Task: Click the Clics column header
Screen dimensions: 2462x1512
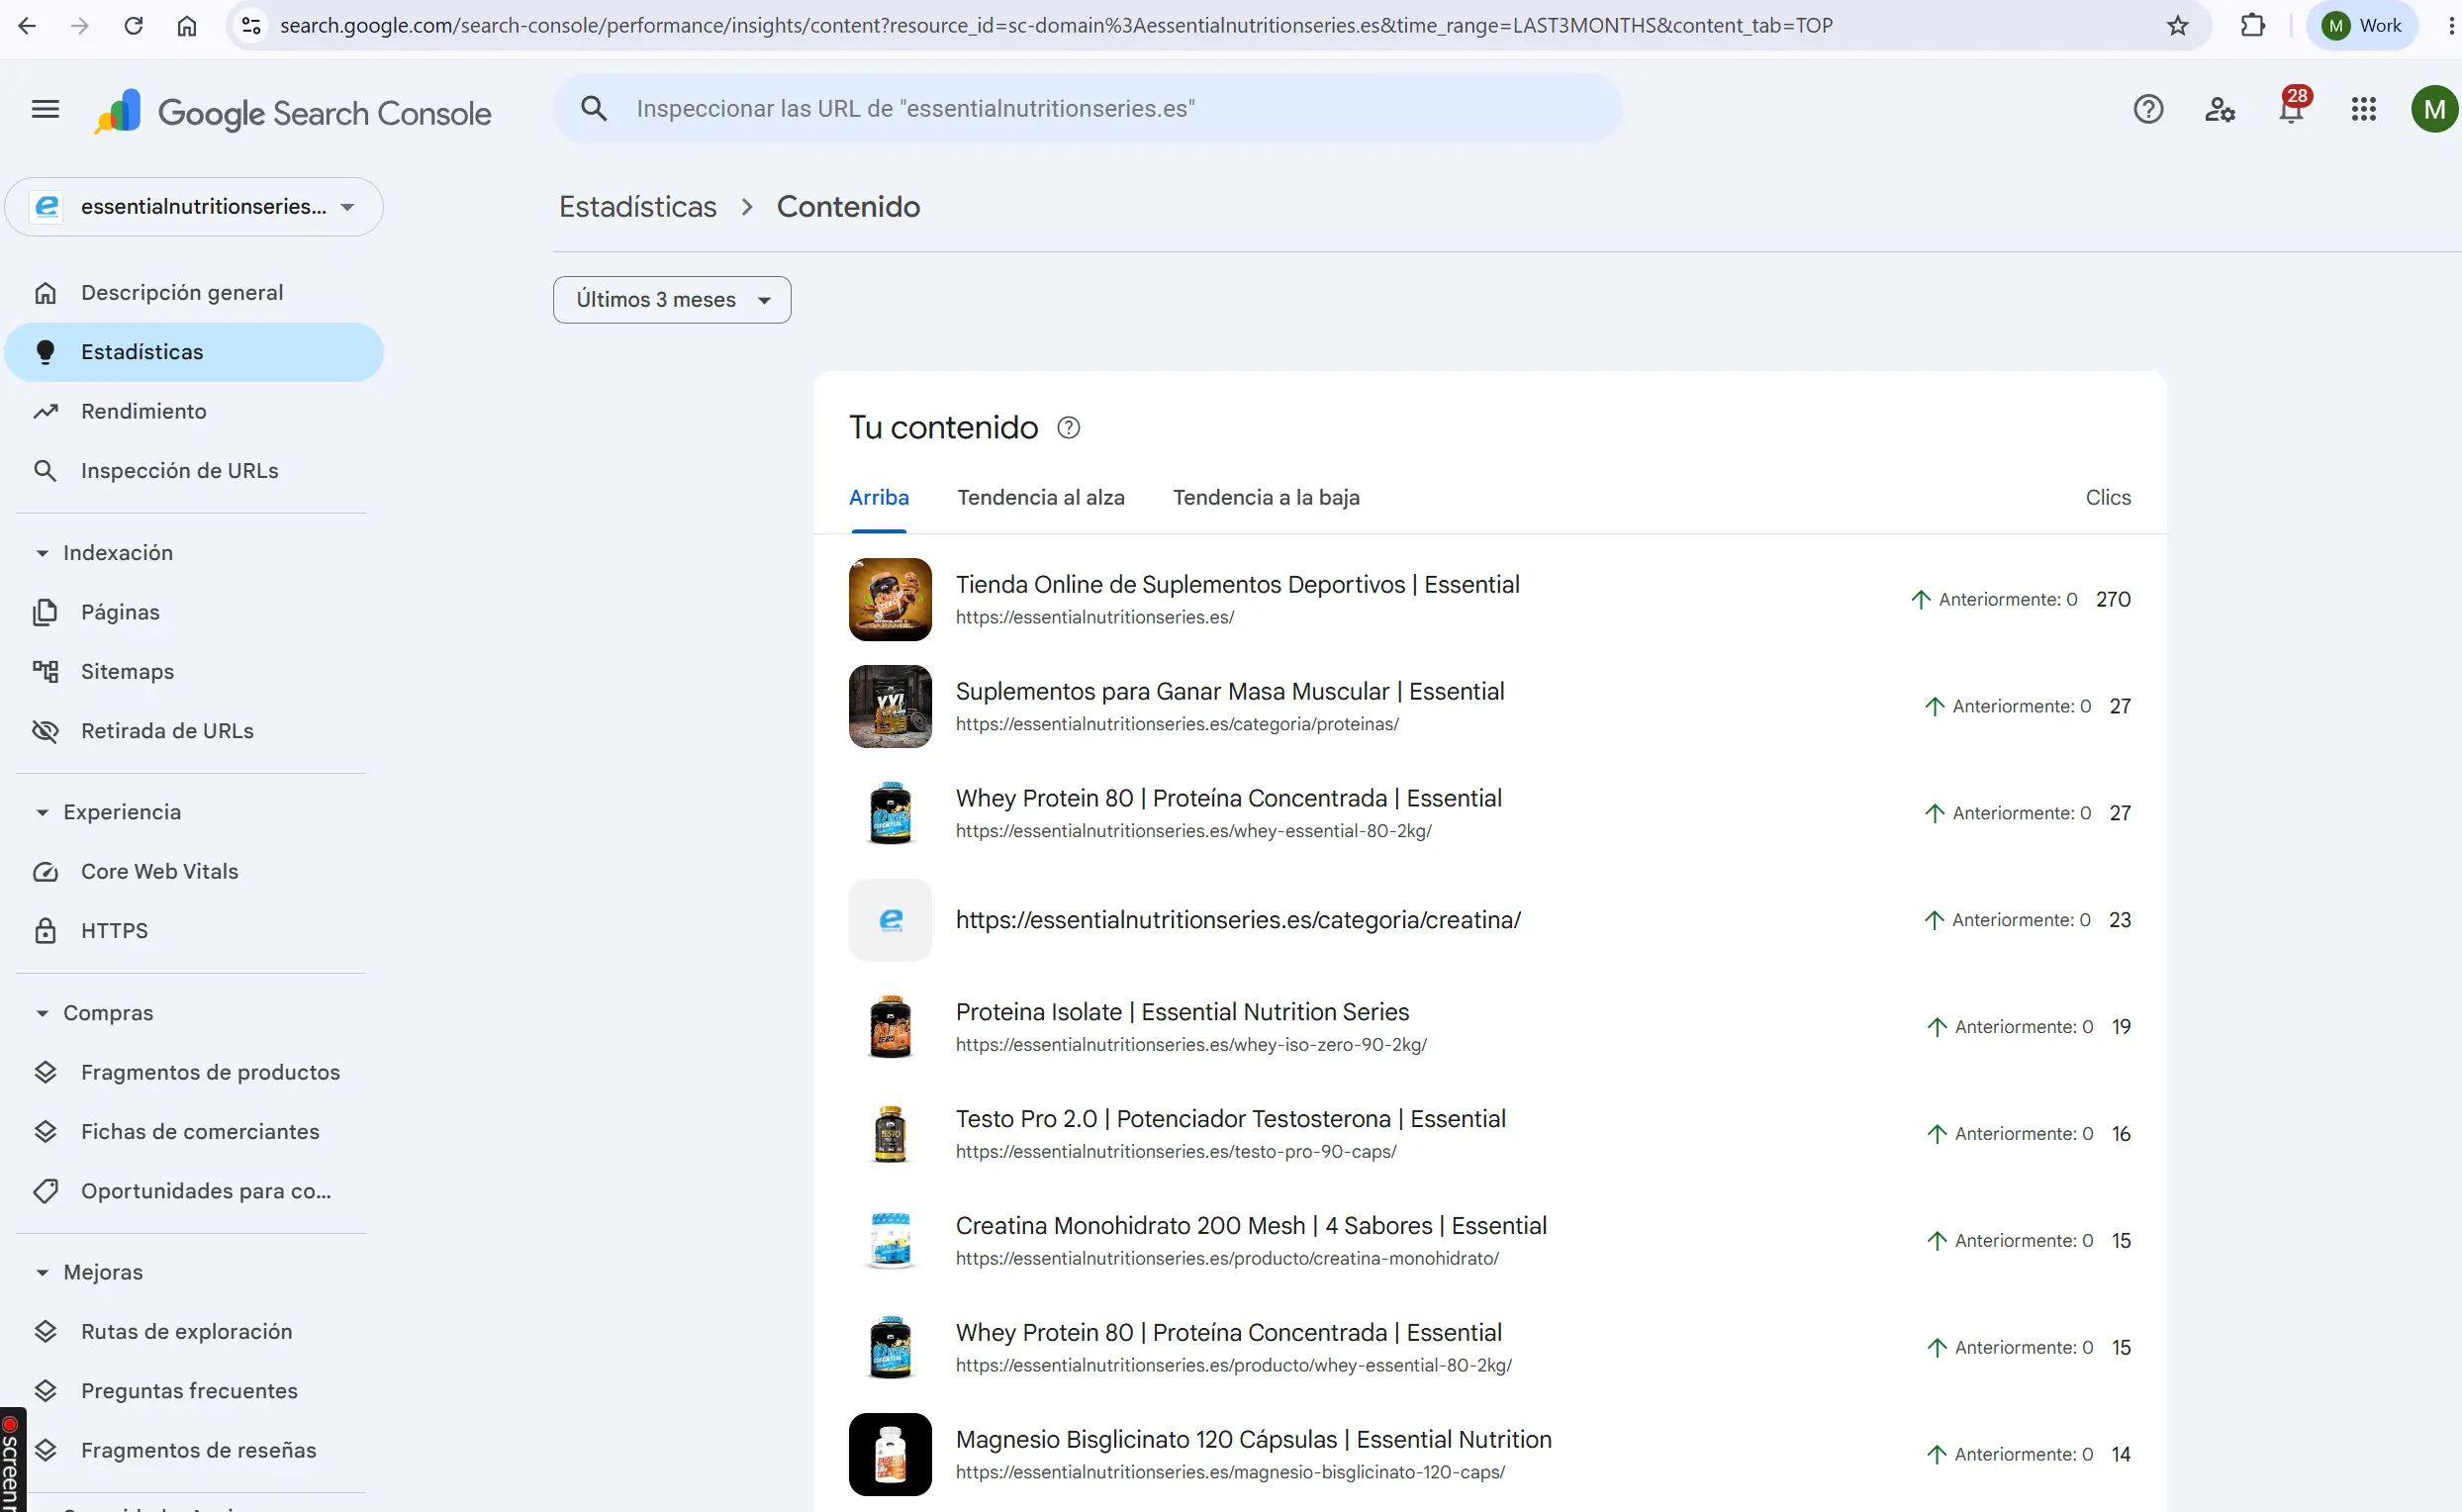Action: pos(2108,498)
